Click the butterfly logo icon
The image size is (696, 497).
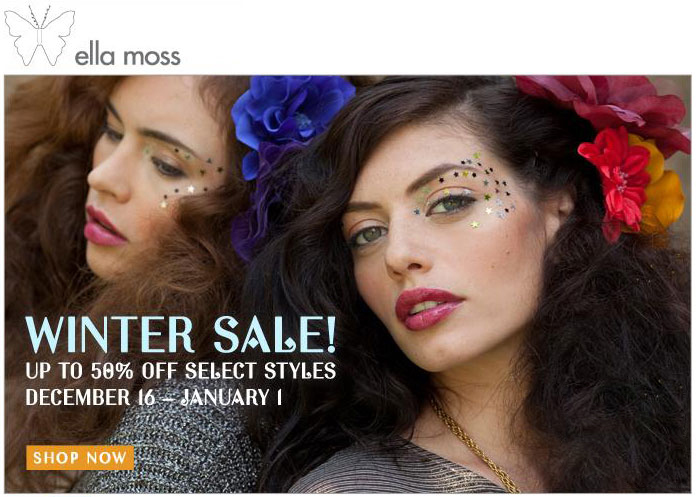click(40, 36)
